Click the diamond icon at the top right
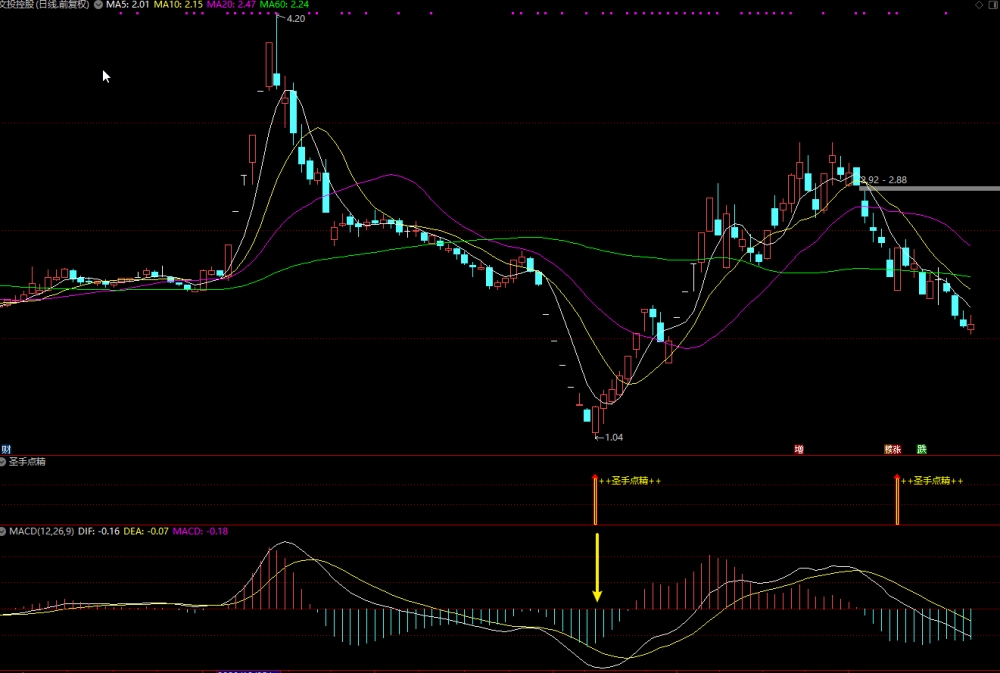Image resolution: width=1000 pixels, height=673 pixels. coord(980,4)
